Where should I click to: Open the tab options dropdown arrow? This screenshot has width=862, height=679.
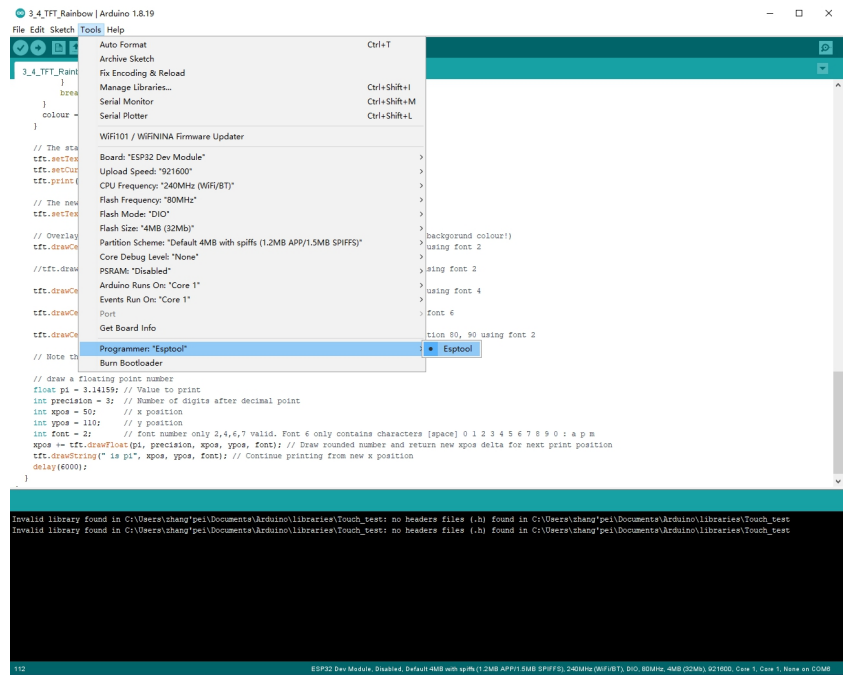tap(823, 68)
